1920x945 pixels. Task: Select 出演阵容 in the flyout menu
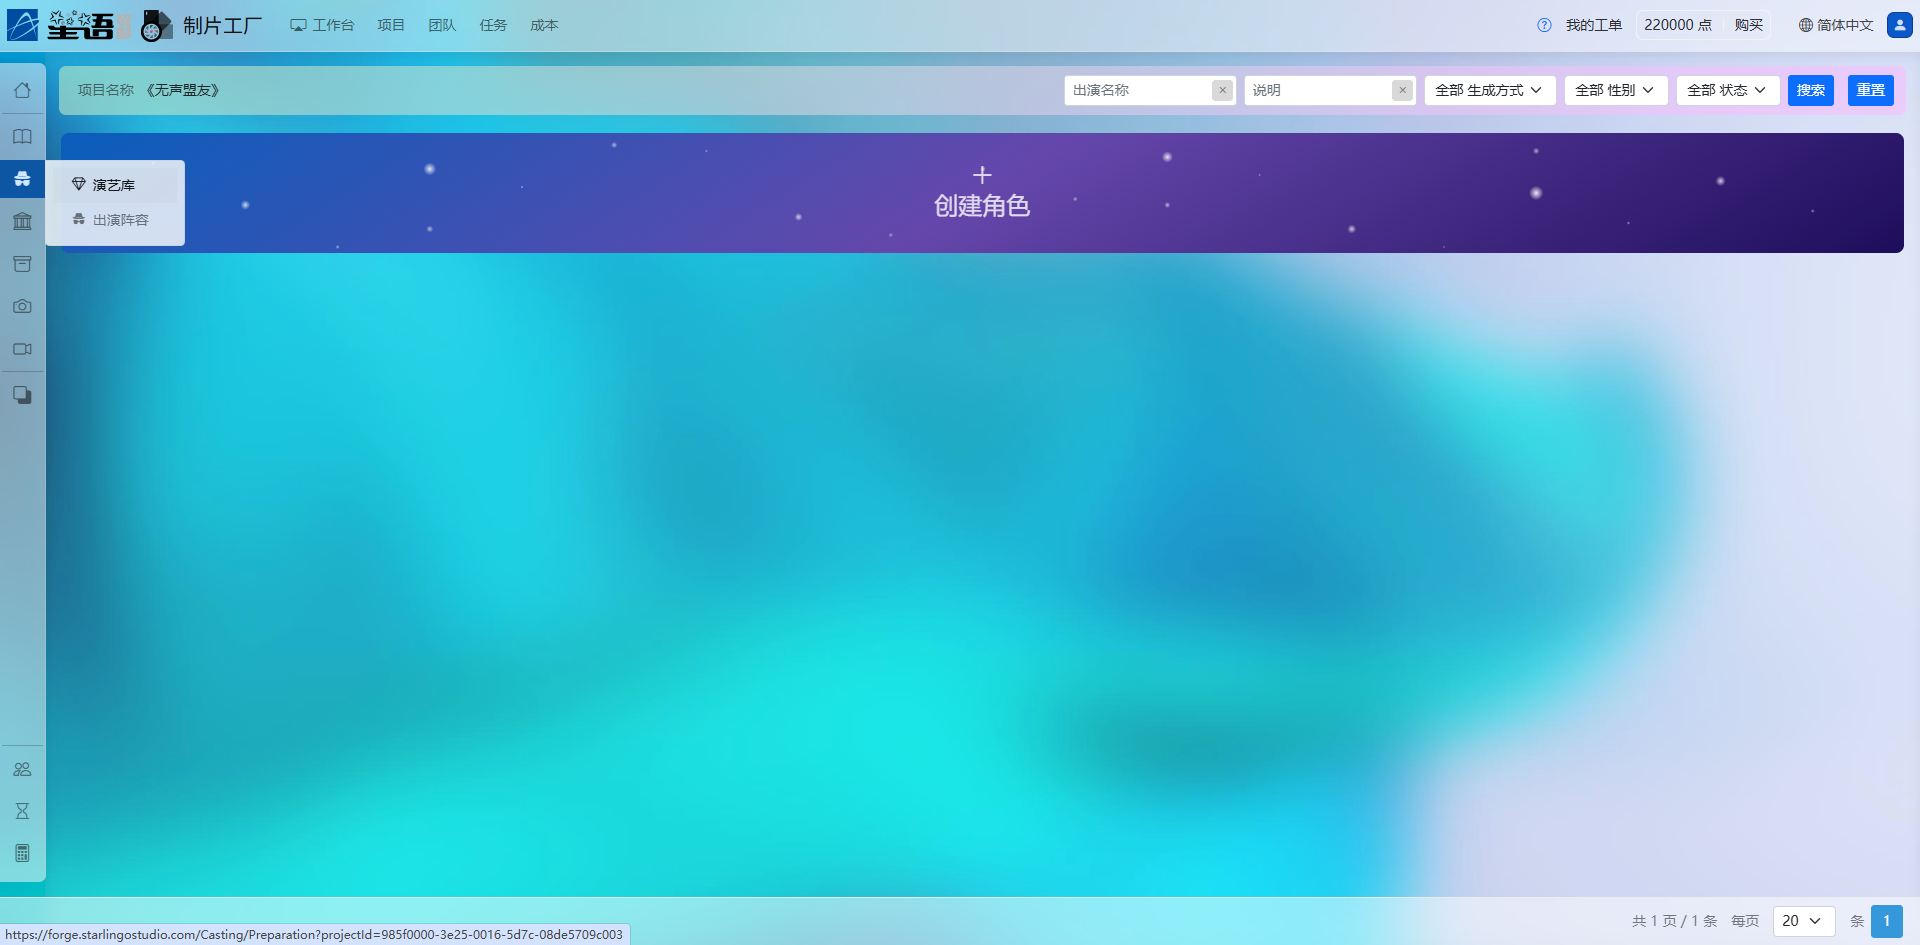120,220
